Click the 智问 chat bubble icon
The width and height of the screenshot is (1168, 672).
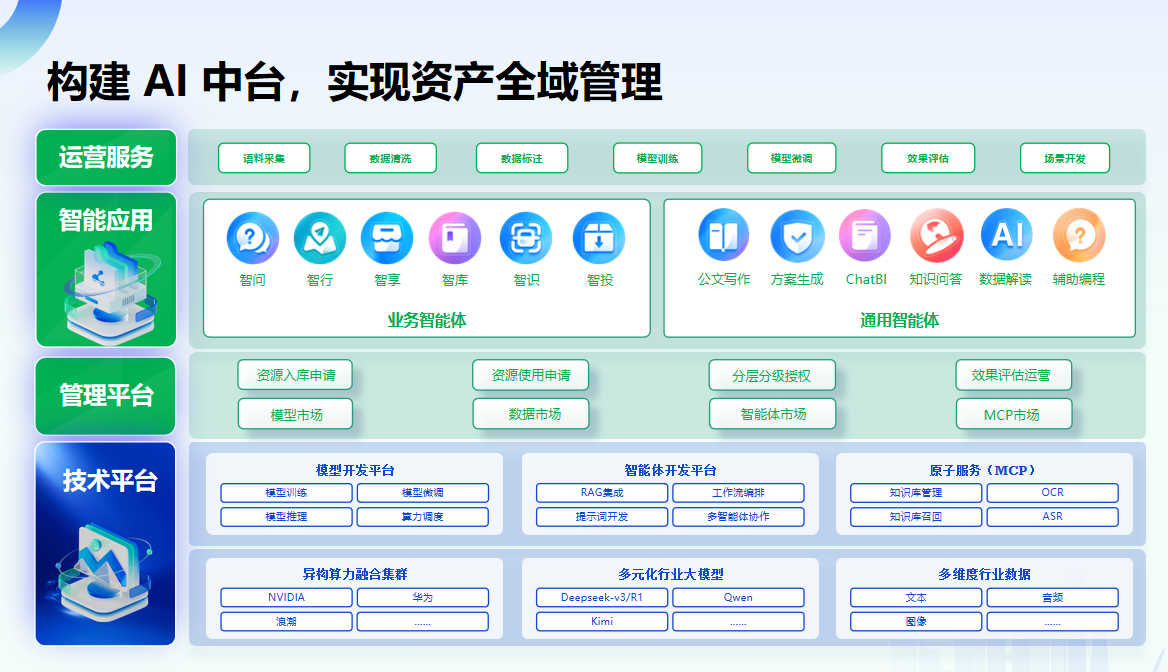click(253, 238)
